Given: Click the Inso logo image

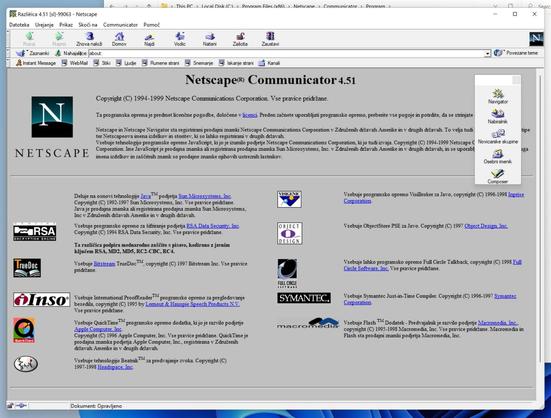Looking at the screenshot, I should 41,300.
